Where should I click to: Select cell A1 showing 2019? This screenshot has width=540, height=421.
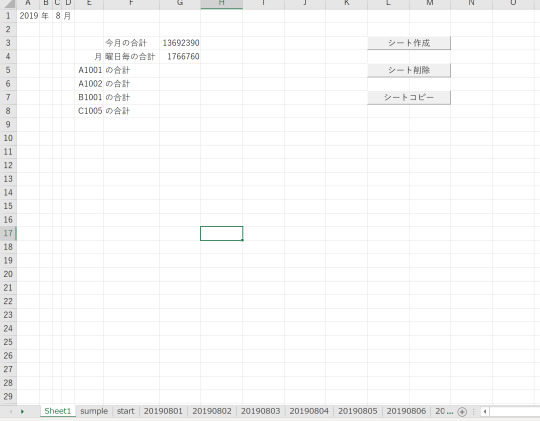point(28,16)
